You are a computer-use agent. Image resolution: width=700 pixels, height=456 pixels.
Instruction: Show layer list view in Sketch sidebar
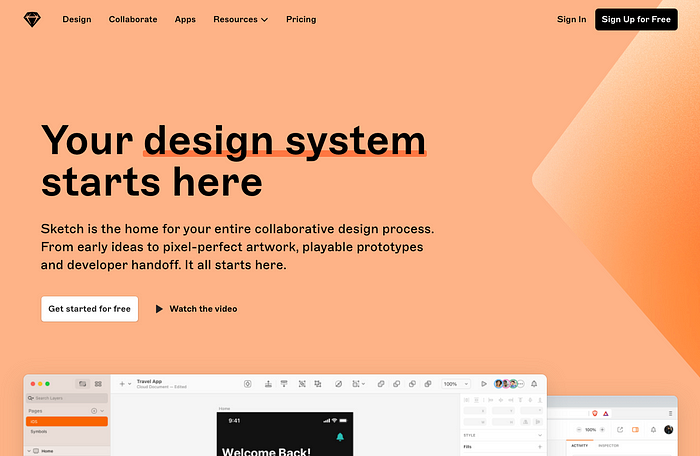coord(83,384)
